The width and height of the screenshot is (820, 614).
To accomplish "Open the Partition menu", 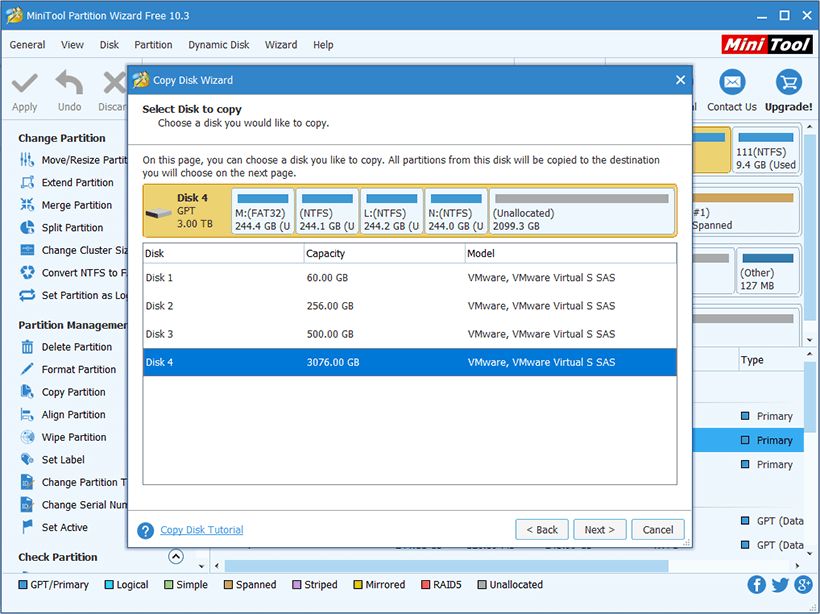I will pyautogui.click(x=153, y=45).
